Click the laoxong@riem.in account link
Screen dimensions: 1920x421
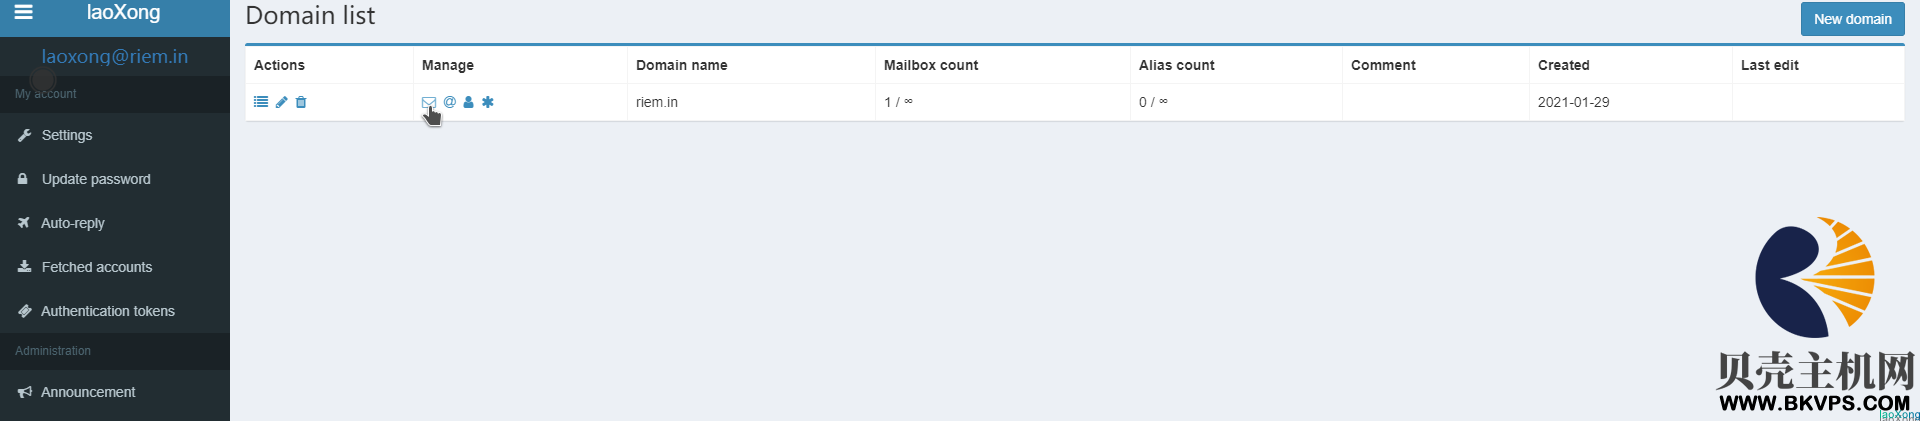point(115,57)
